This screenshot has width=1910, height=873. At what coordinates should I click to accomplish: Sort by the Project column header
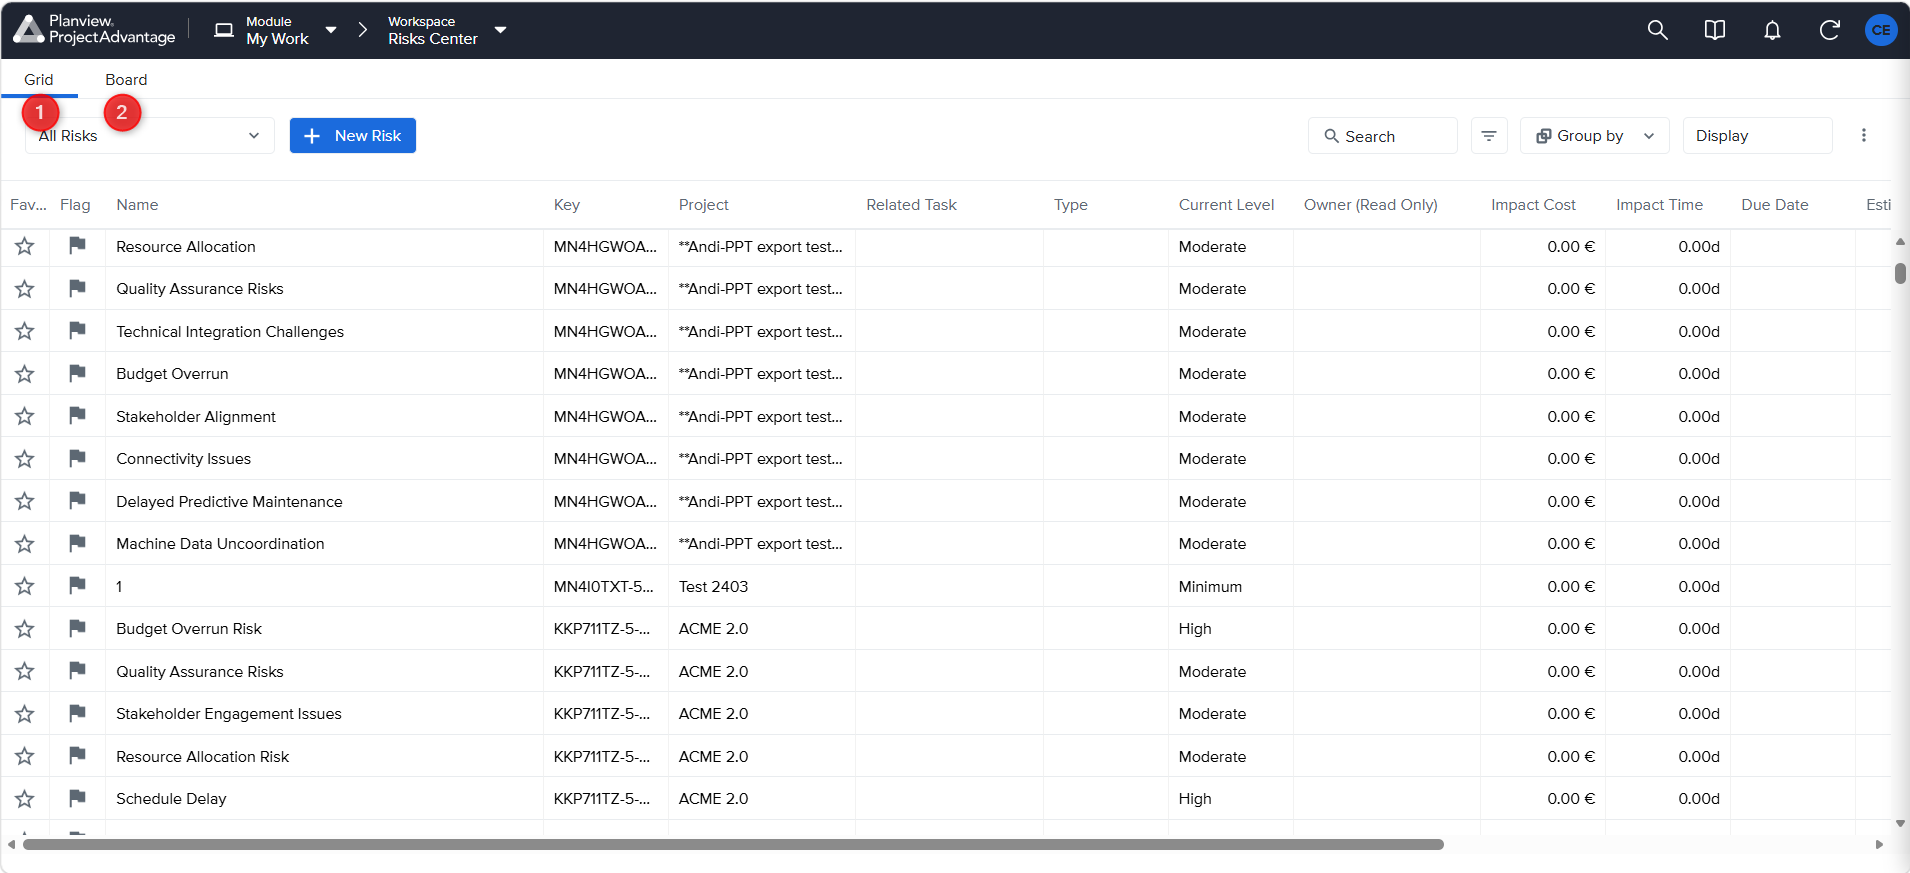704,205
